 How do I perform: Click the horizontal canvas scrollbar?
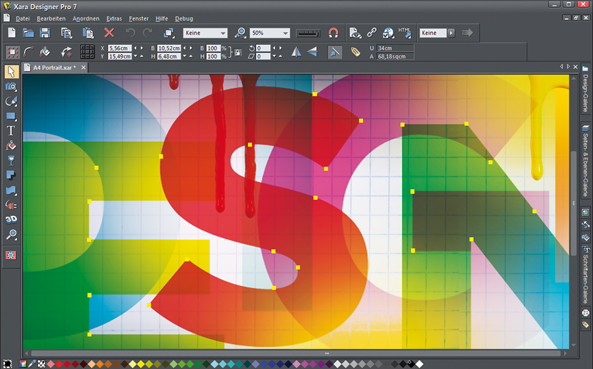[296, 353]
